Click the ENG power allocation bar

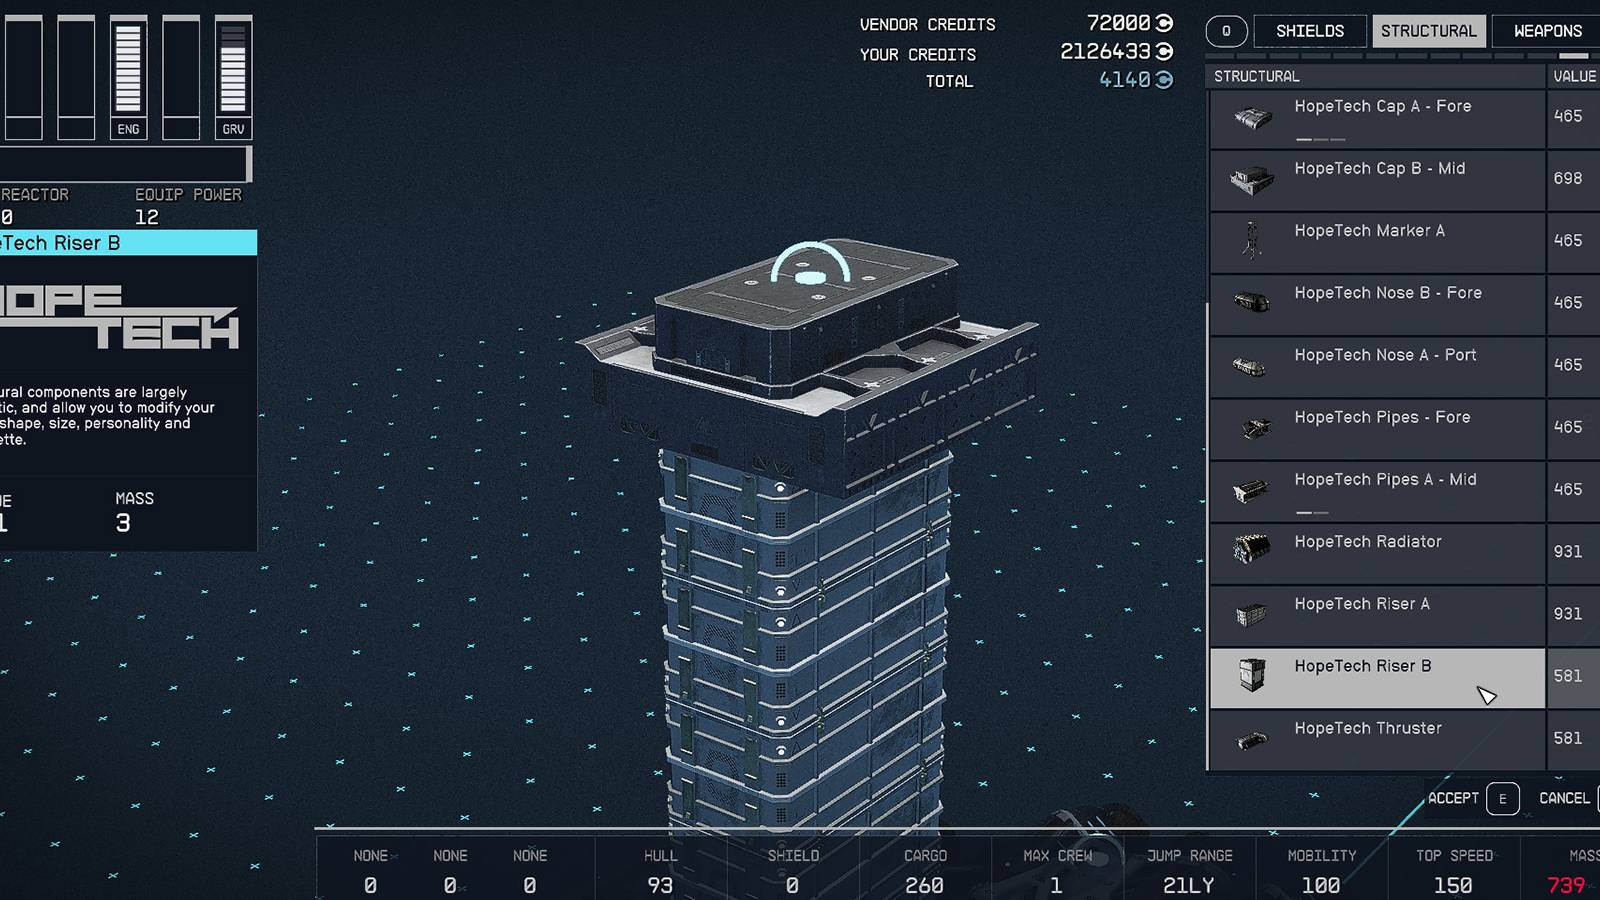pos(128,70)
